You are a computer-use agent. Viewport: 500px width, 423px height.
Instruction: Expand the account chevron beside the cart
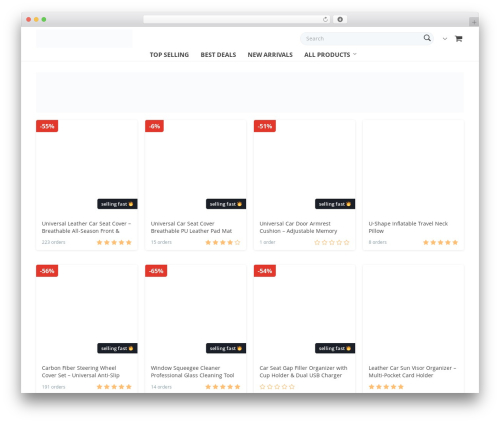coord(445,39)
